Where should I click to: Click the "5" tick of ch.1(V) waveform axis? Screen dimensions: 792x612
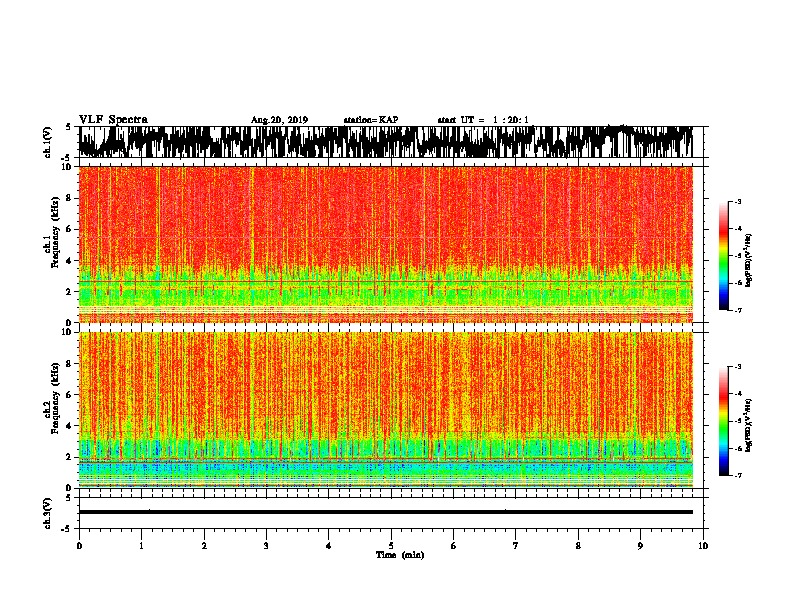click(68, 127)
